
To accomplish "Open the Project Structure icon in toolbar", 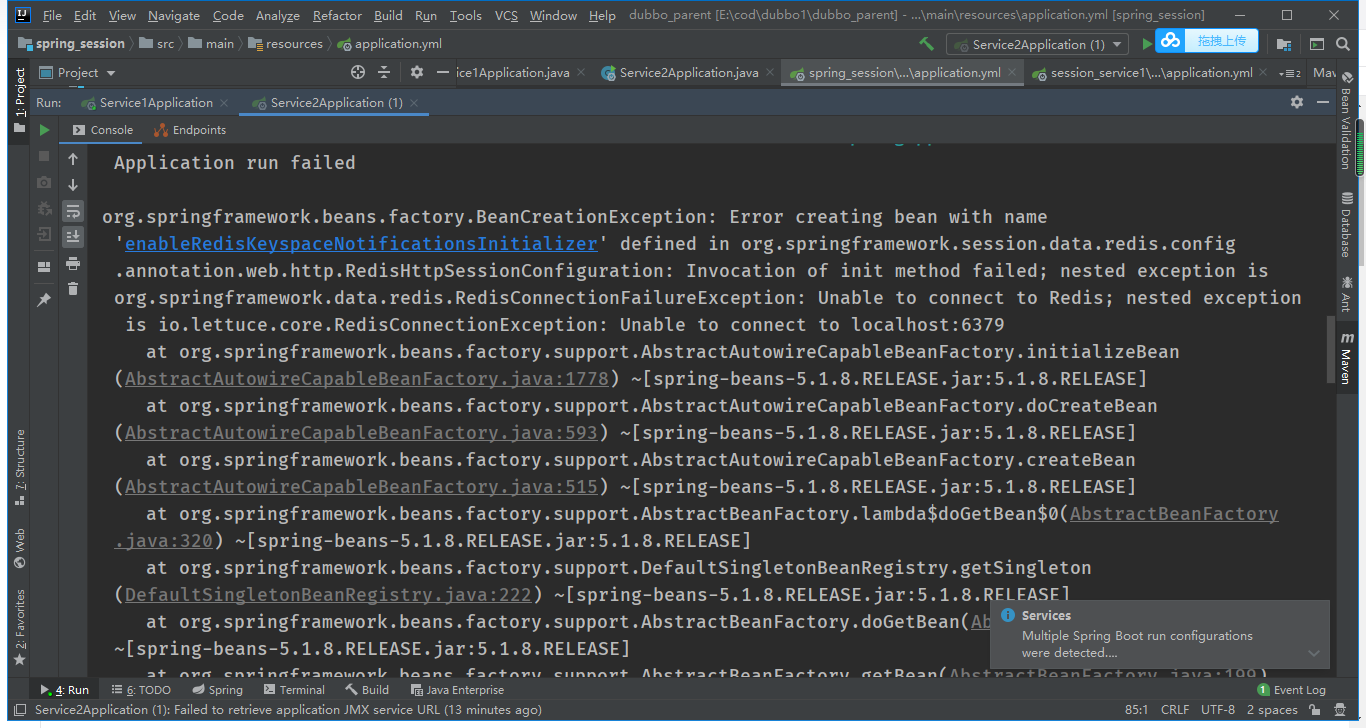I will pos(1283,44).
